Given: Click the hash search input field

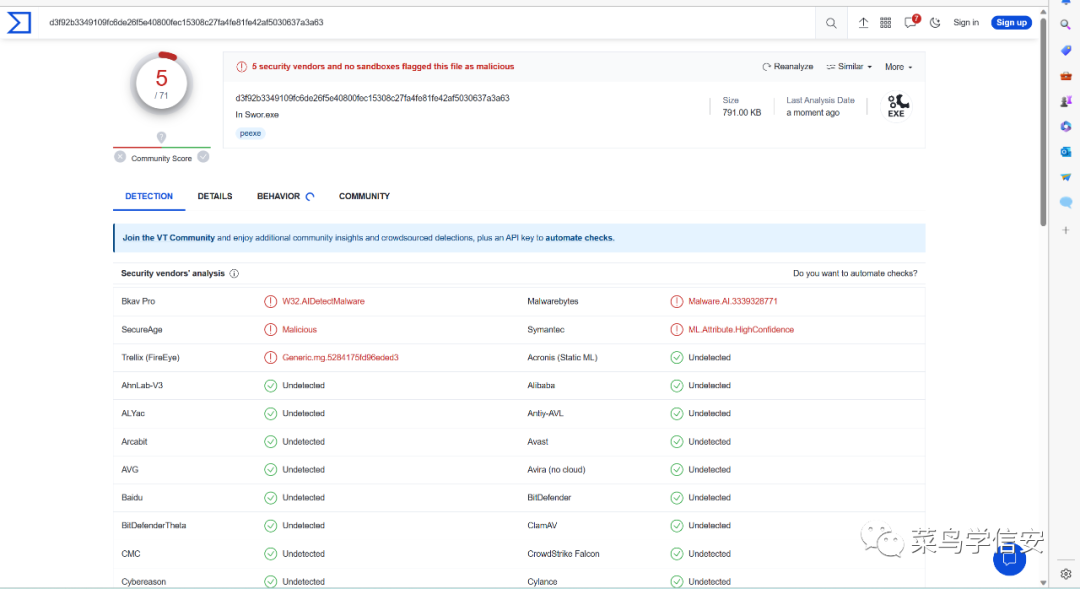Looking at the screenshot, I should click(427, 23).
